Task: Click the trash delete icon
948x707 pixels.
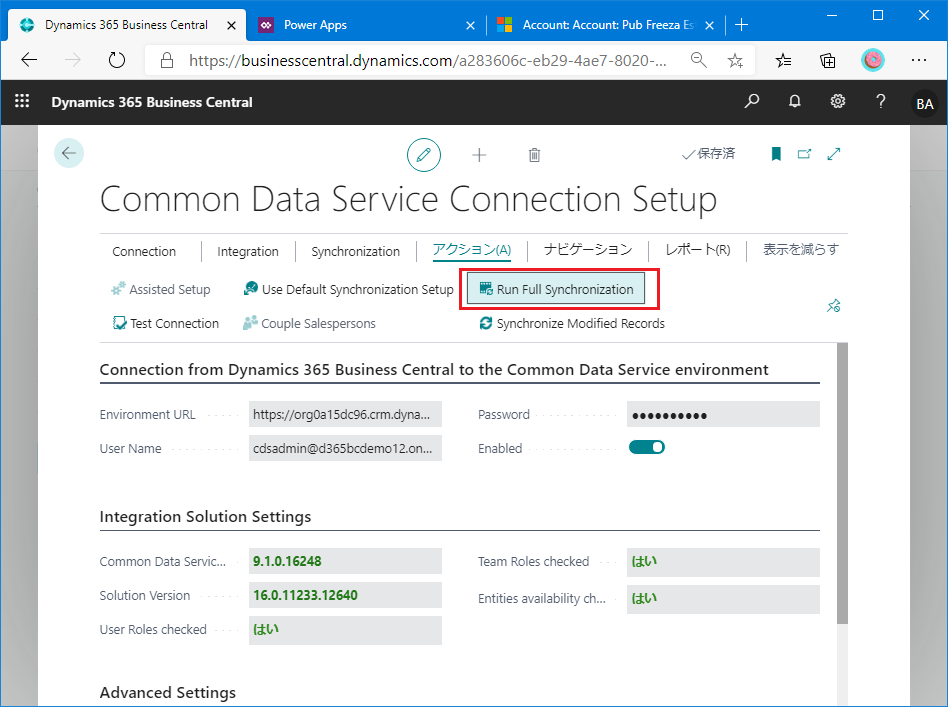Action: click(534, 155)
